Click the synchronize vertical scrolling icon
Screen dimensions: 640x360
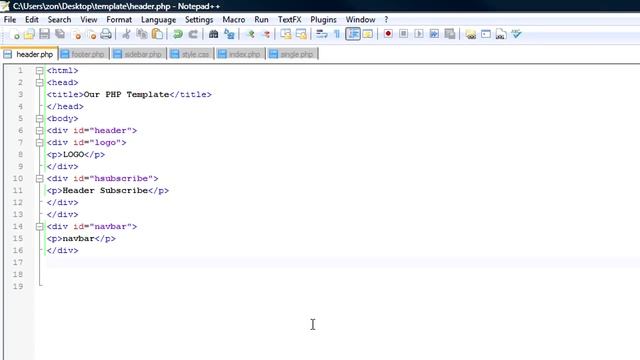click(x=286, y=34)
